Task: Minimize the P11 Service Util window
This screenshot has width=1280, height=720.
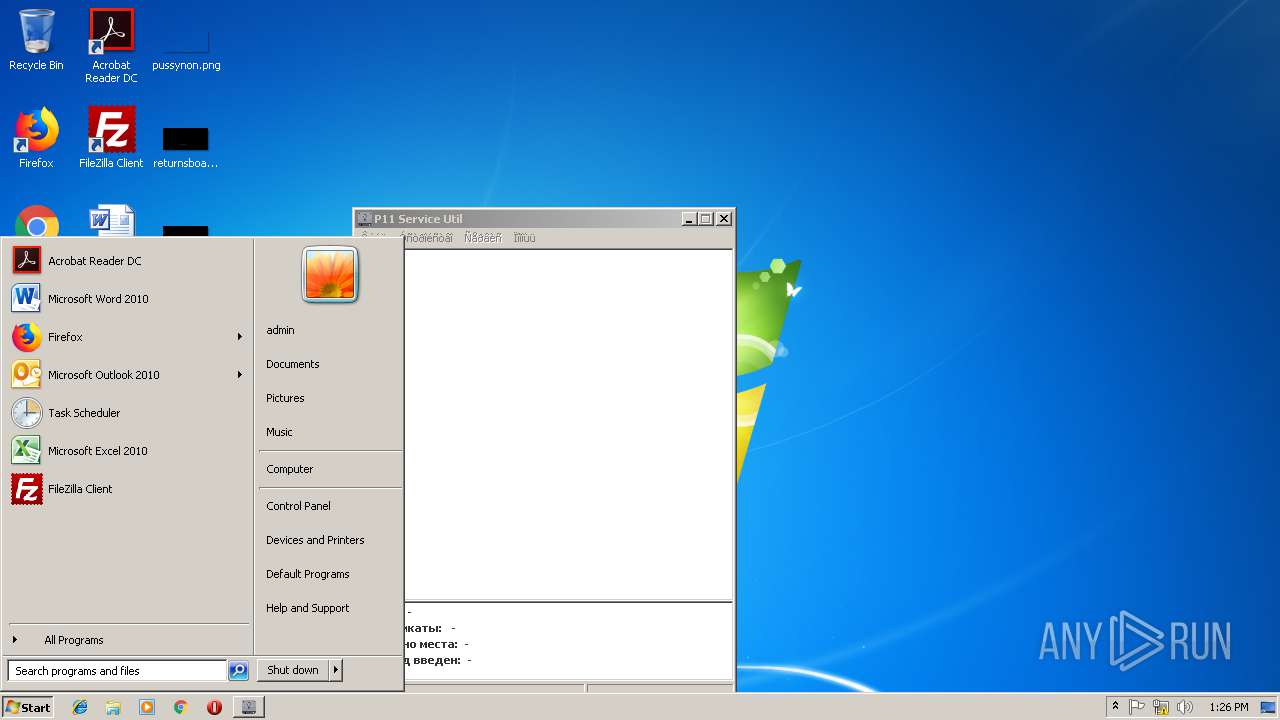Action: coord(689,219)
